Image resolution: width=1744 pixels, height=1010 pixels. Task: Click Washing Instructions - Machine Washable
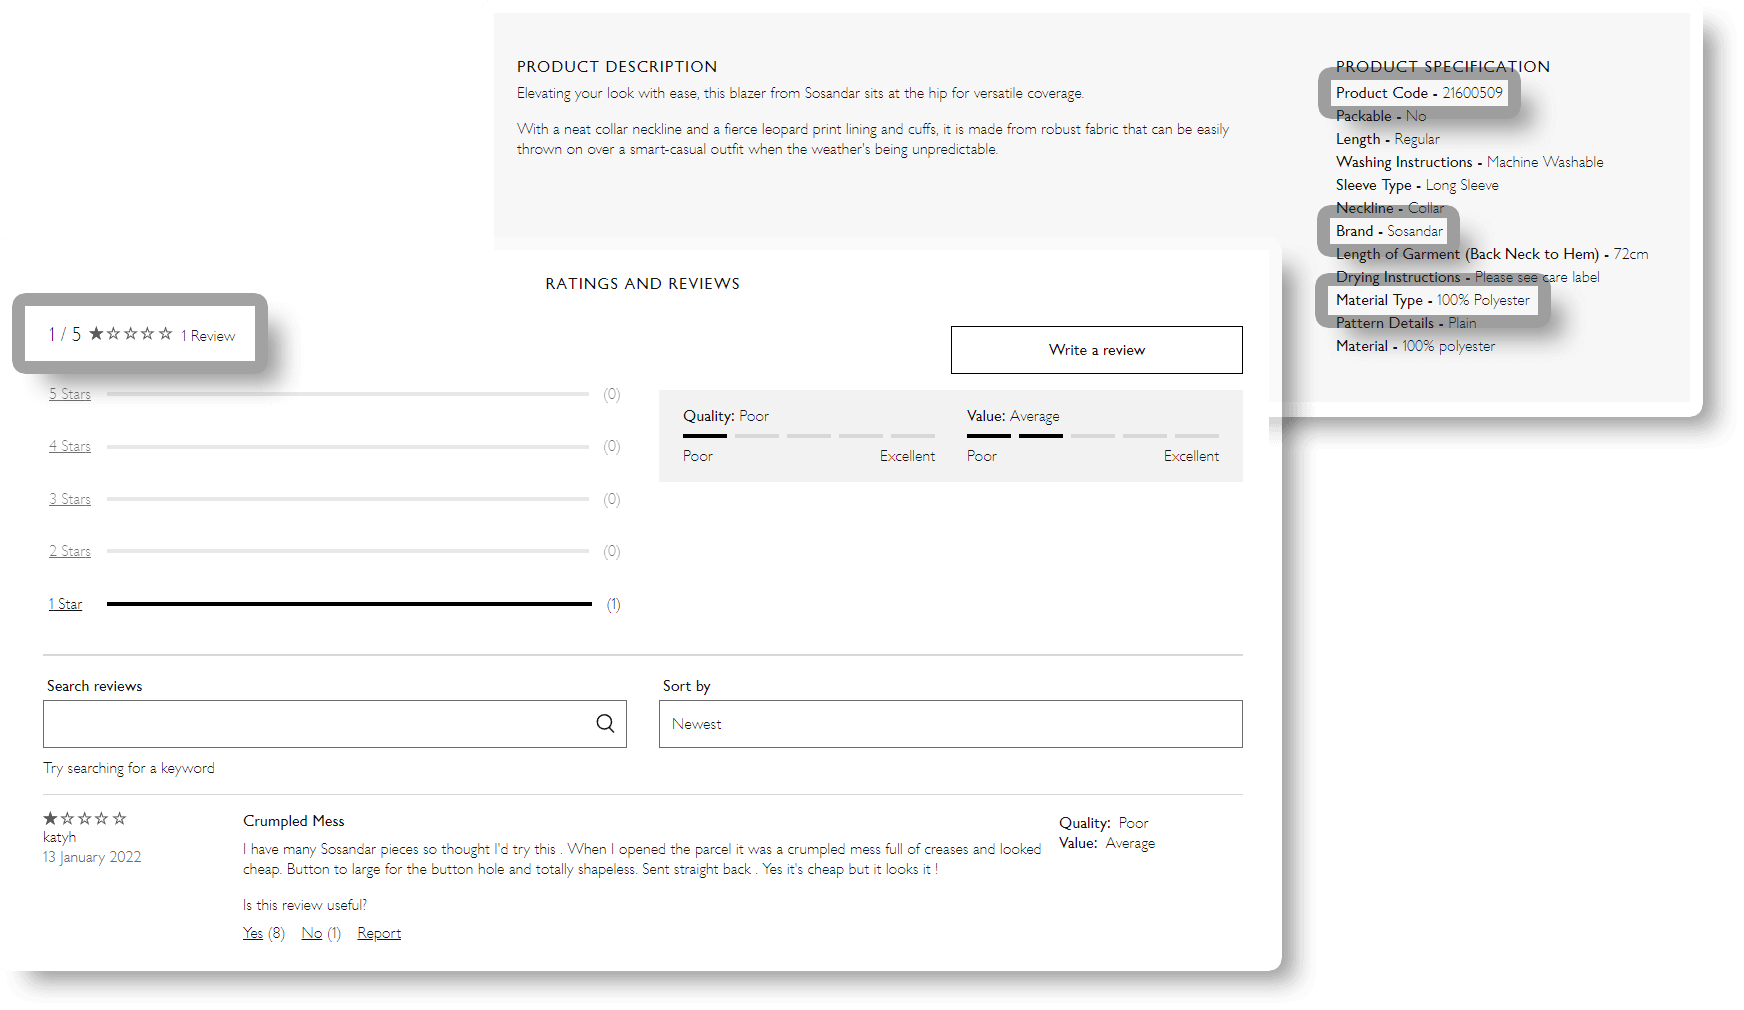(x=1470, y=162)
